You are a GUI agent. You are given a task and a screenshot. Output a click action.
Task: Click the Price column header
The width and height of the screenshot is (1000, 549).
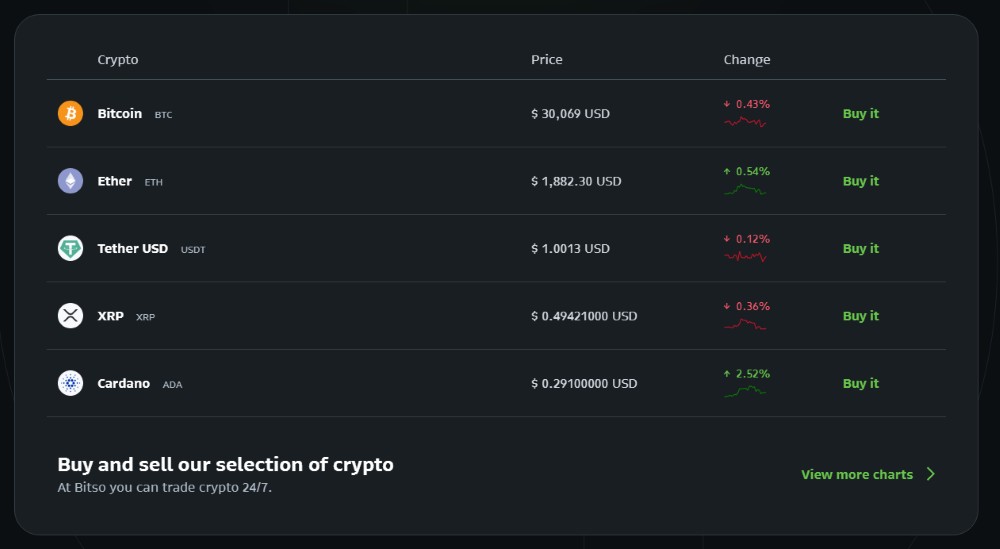tap(547, 59)
